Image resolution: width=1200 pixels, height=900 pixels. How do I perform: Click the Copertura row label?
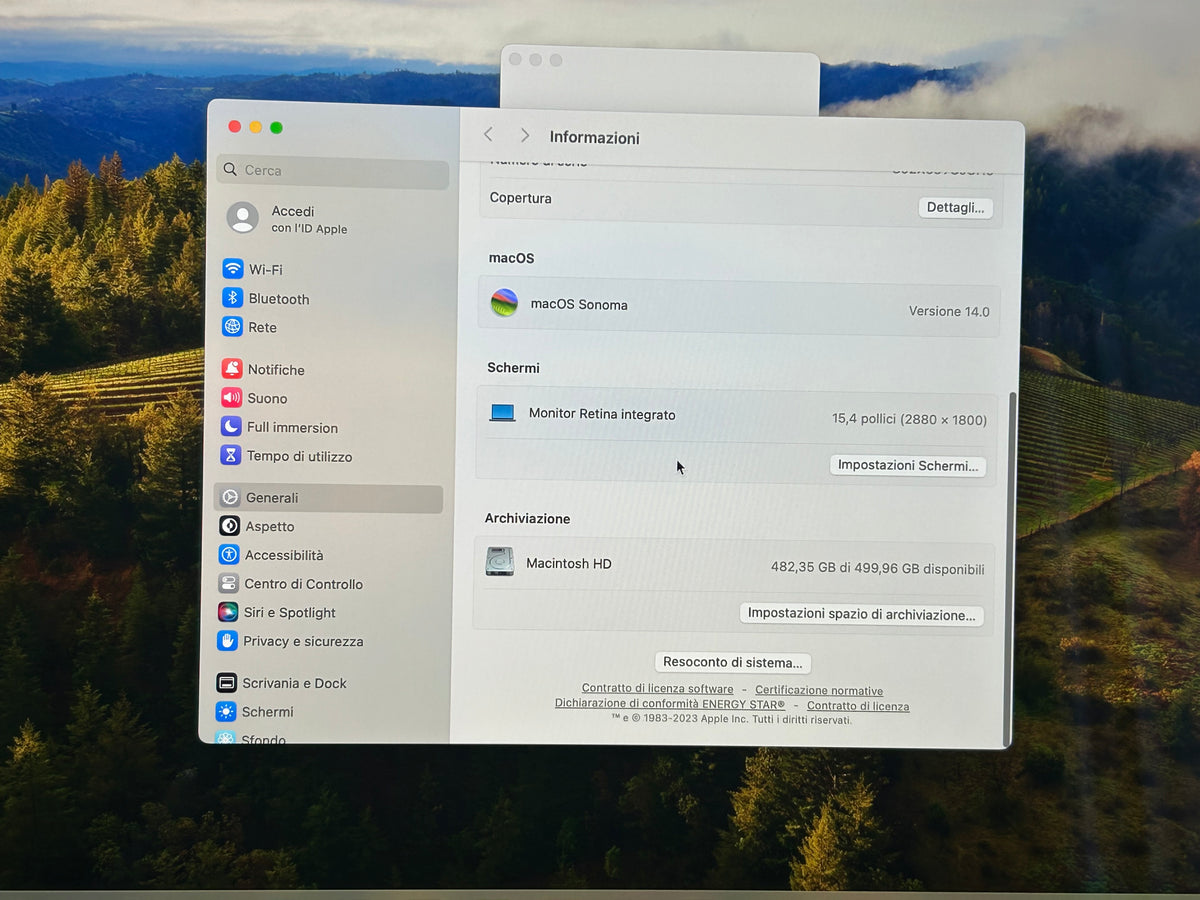pos(520,198)
